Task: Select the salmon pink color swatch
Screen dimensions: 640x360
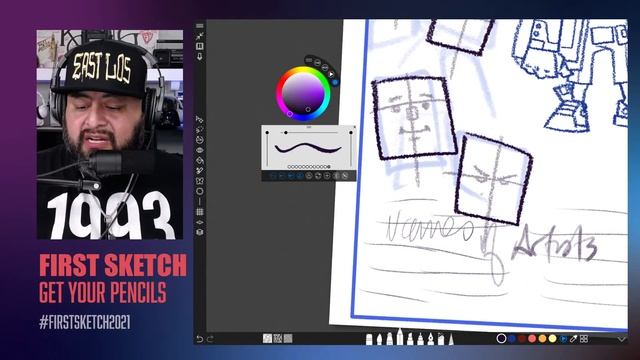Action: coord(532,338)
